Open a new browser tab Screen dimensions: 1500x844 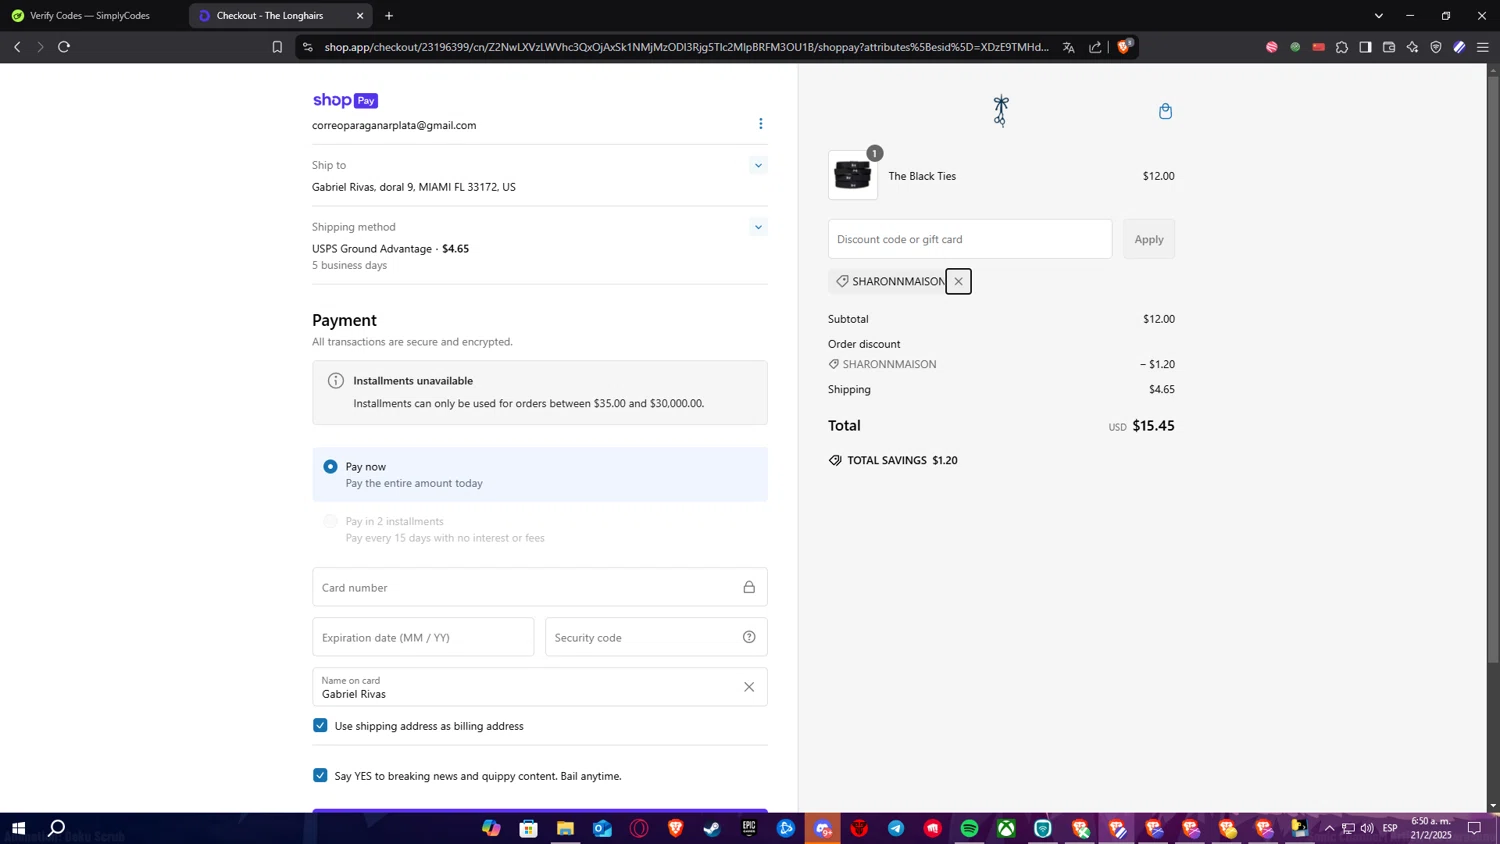[389, 16]
